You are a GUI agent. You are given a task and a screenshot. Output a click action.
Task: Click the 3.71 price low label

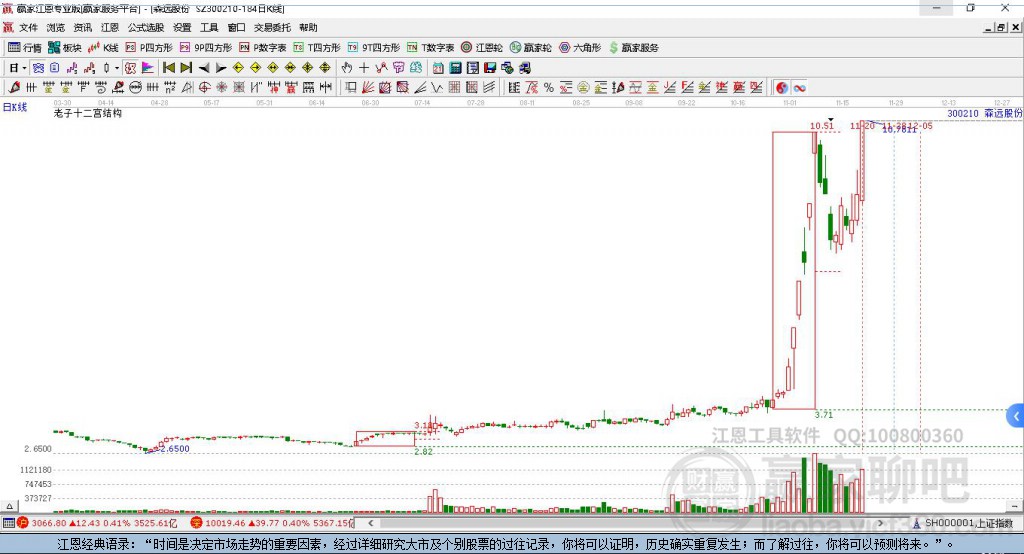(x=824, y=415)
